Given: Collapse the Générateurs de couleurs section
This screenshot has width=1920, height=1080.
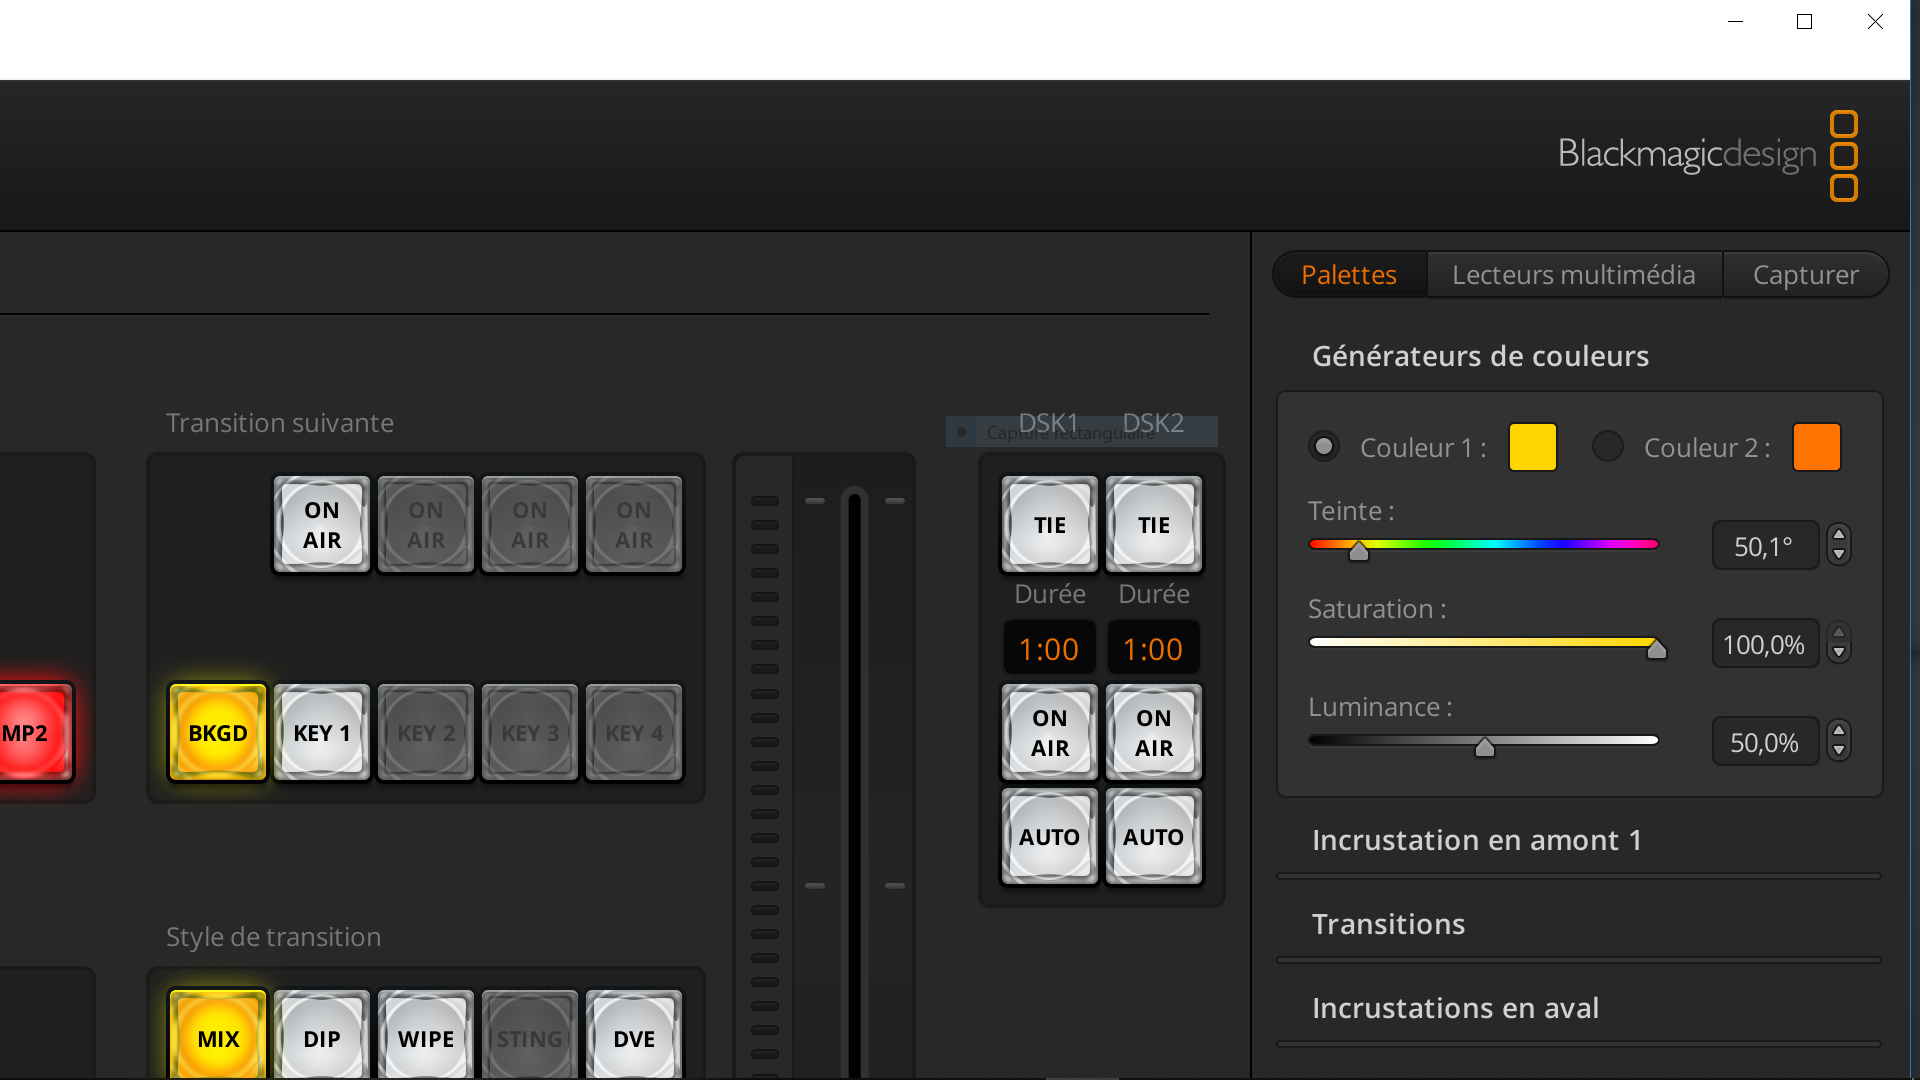Looking at the screenshot, I should click(1480, 356).
